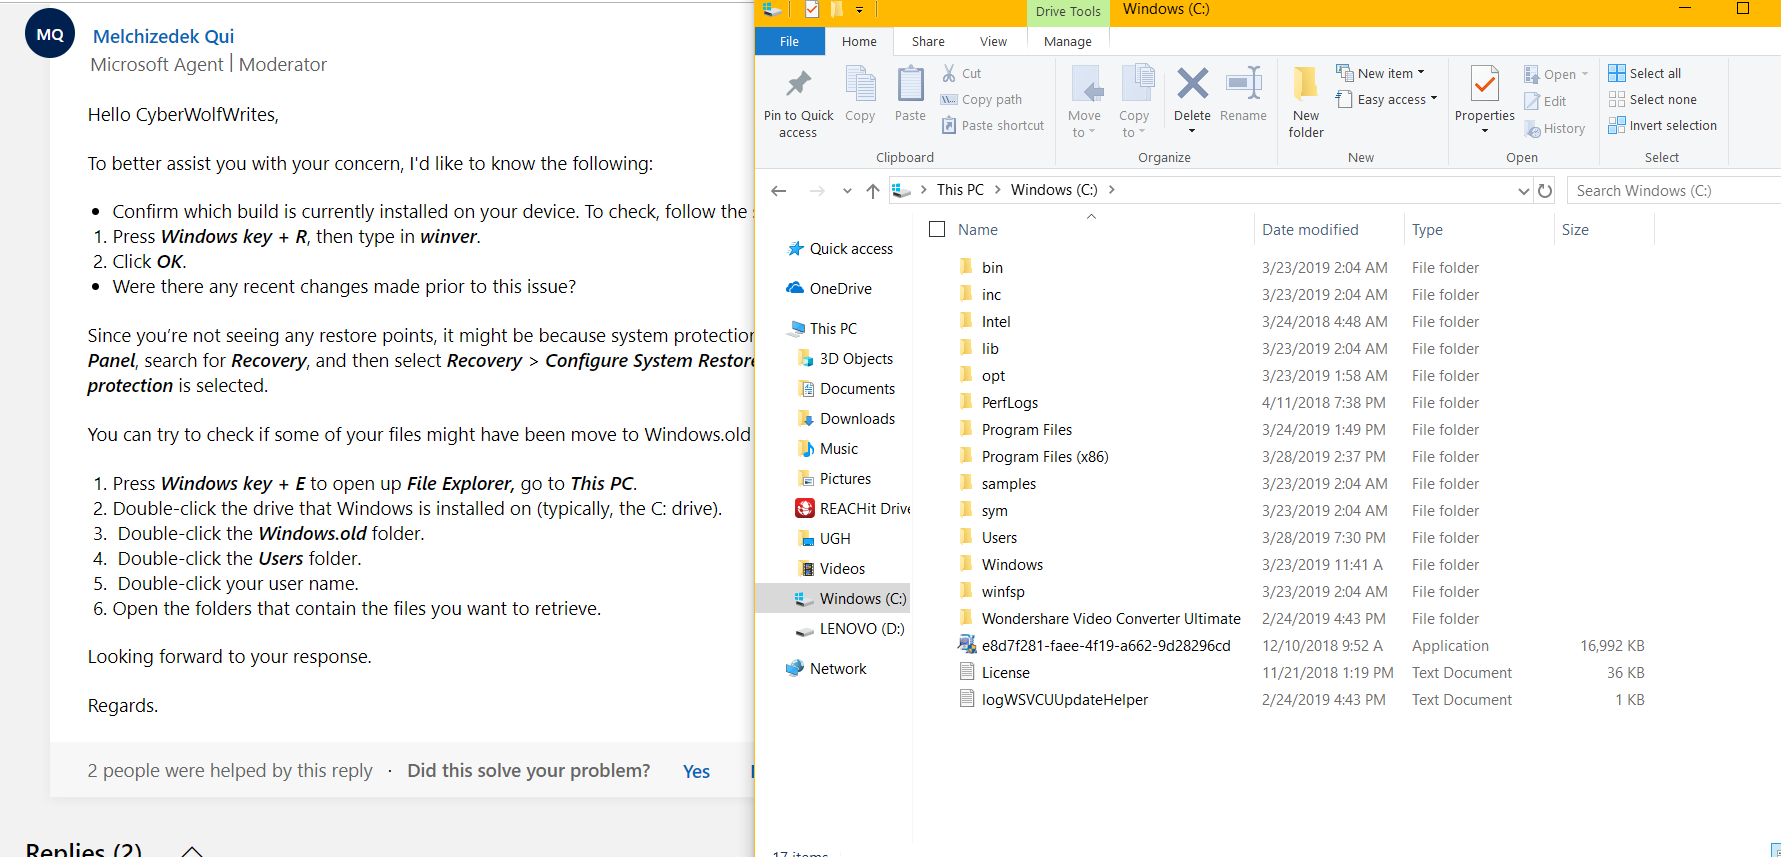Open the Open command dropdown arrow

(x=1585, y=74)
